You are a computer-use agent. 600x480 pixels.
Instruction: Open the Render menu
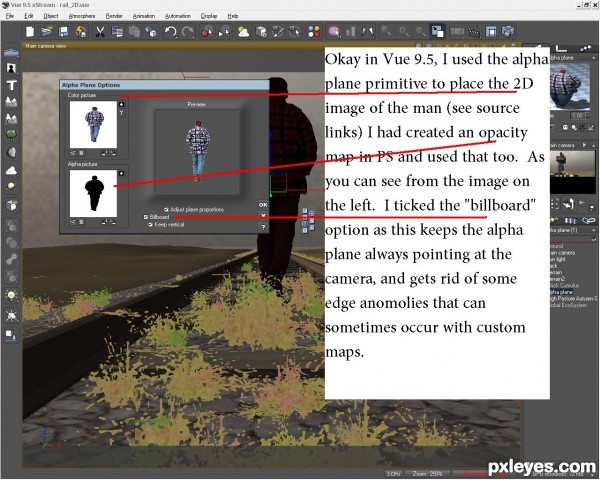114,16
